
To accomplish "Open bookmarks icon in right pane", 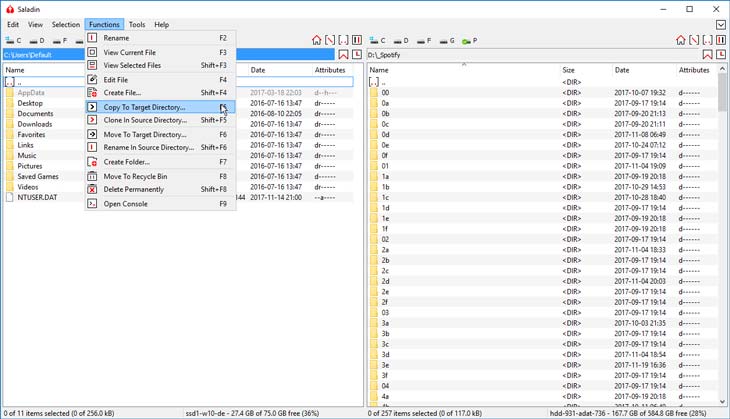I will point(707,55).
